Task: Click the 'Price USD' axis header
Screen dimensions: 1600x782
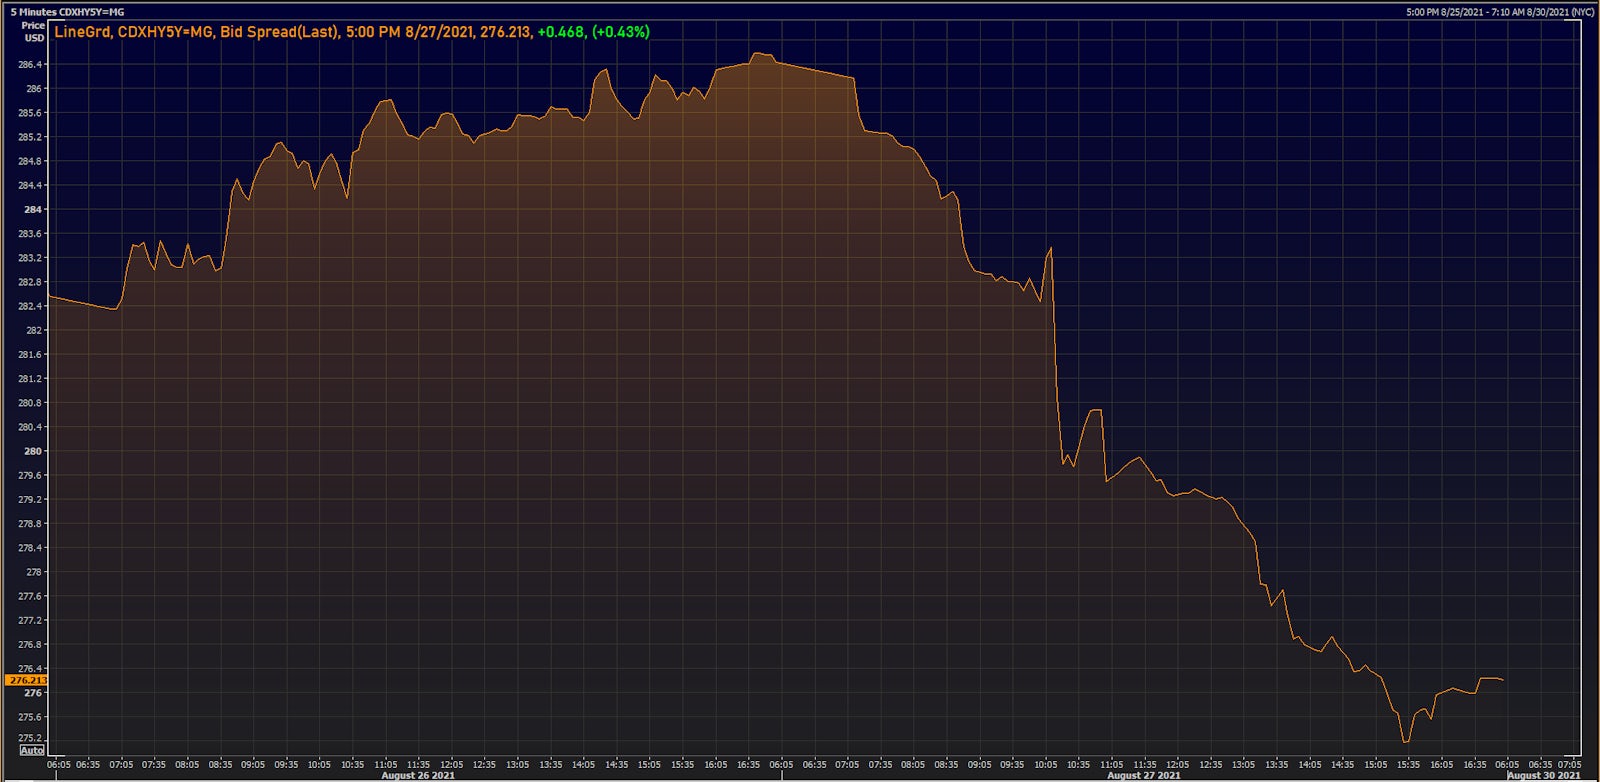Action: (x=33, y=32)
